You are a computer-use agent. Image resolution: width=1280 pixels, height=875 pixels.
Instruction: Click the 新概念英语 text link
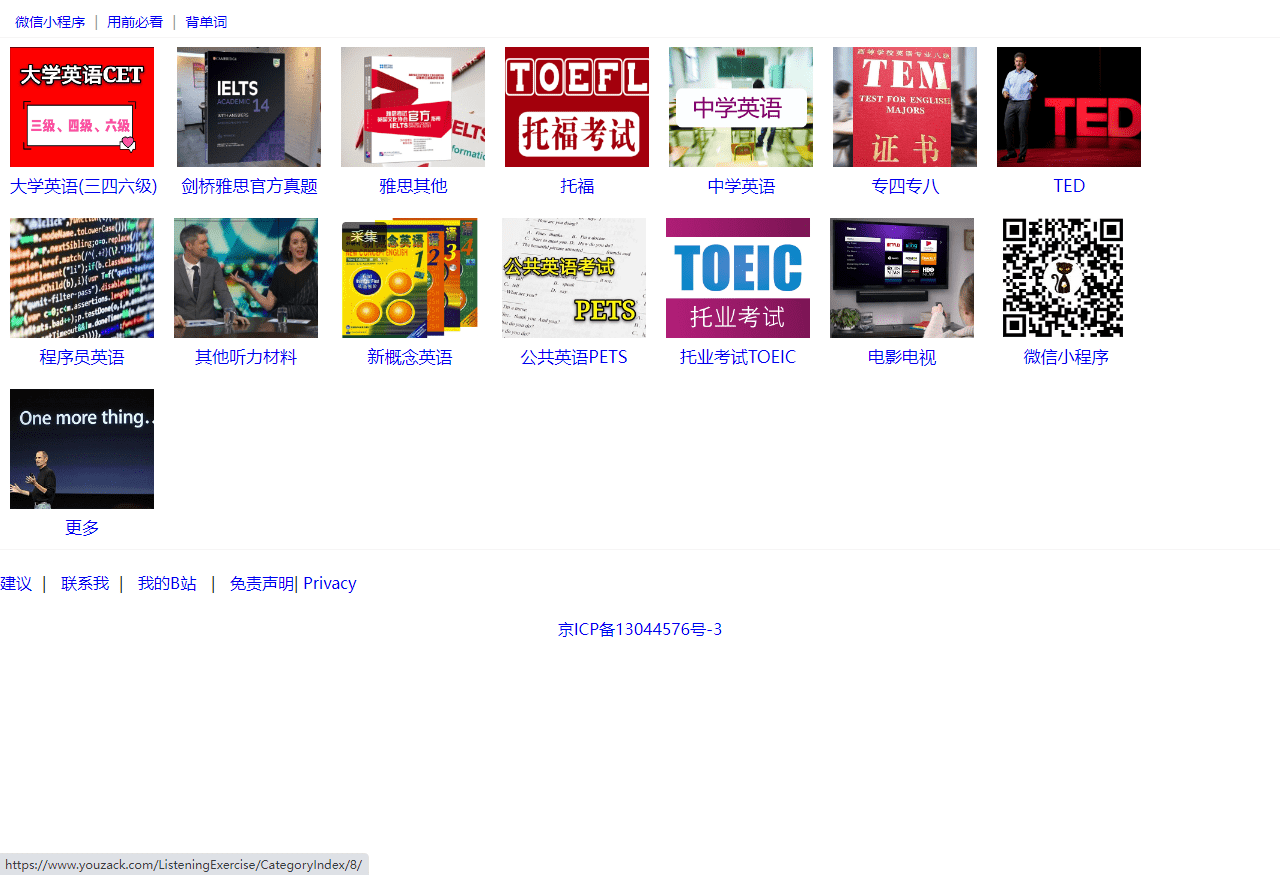tap(410, 357)
